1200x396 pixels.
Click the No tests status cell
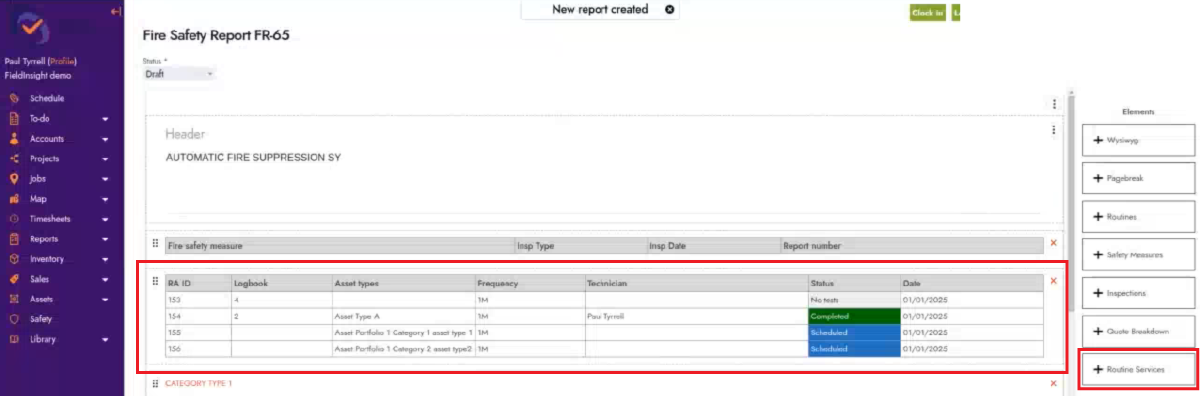(x=854, y=300)
